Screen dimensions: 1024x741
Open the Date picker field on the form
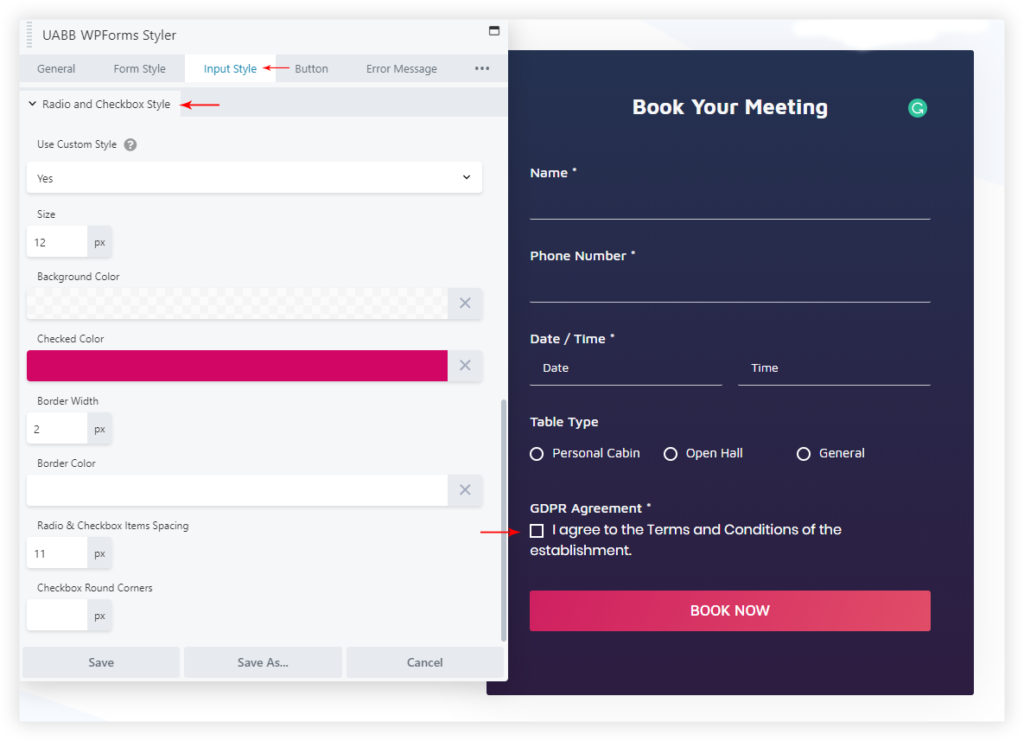[625, 368]
